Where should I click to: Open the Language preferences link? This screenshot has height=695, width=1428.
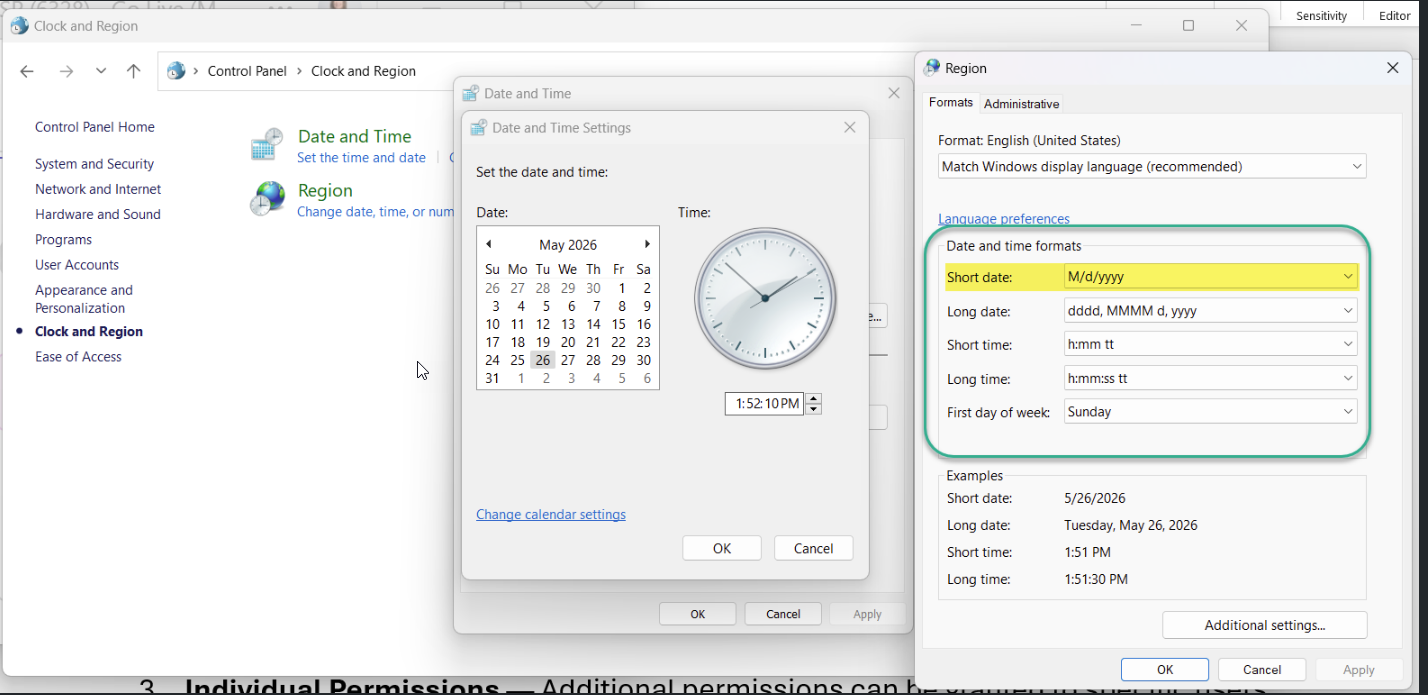(1004, 219)
